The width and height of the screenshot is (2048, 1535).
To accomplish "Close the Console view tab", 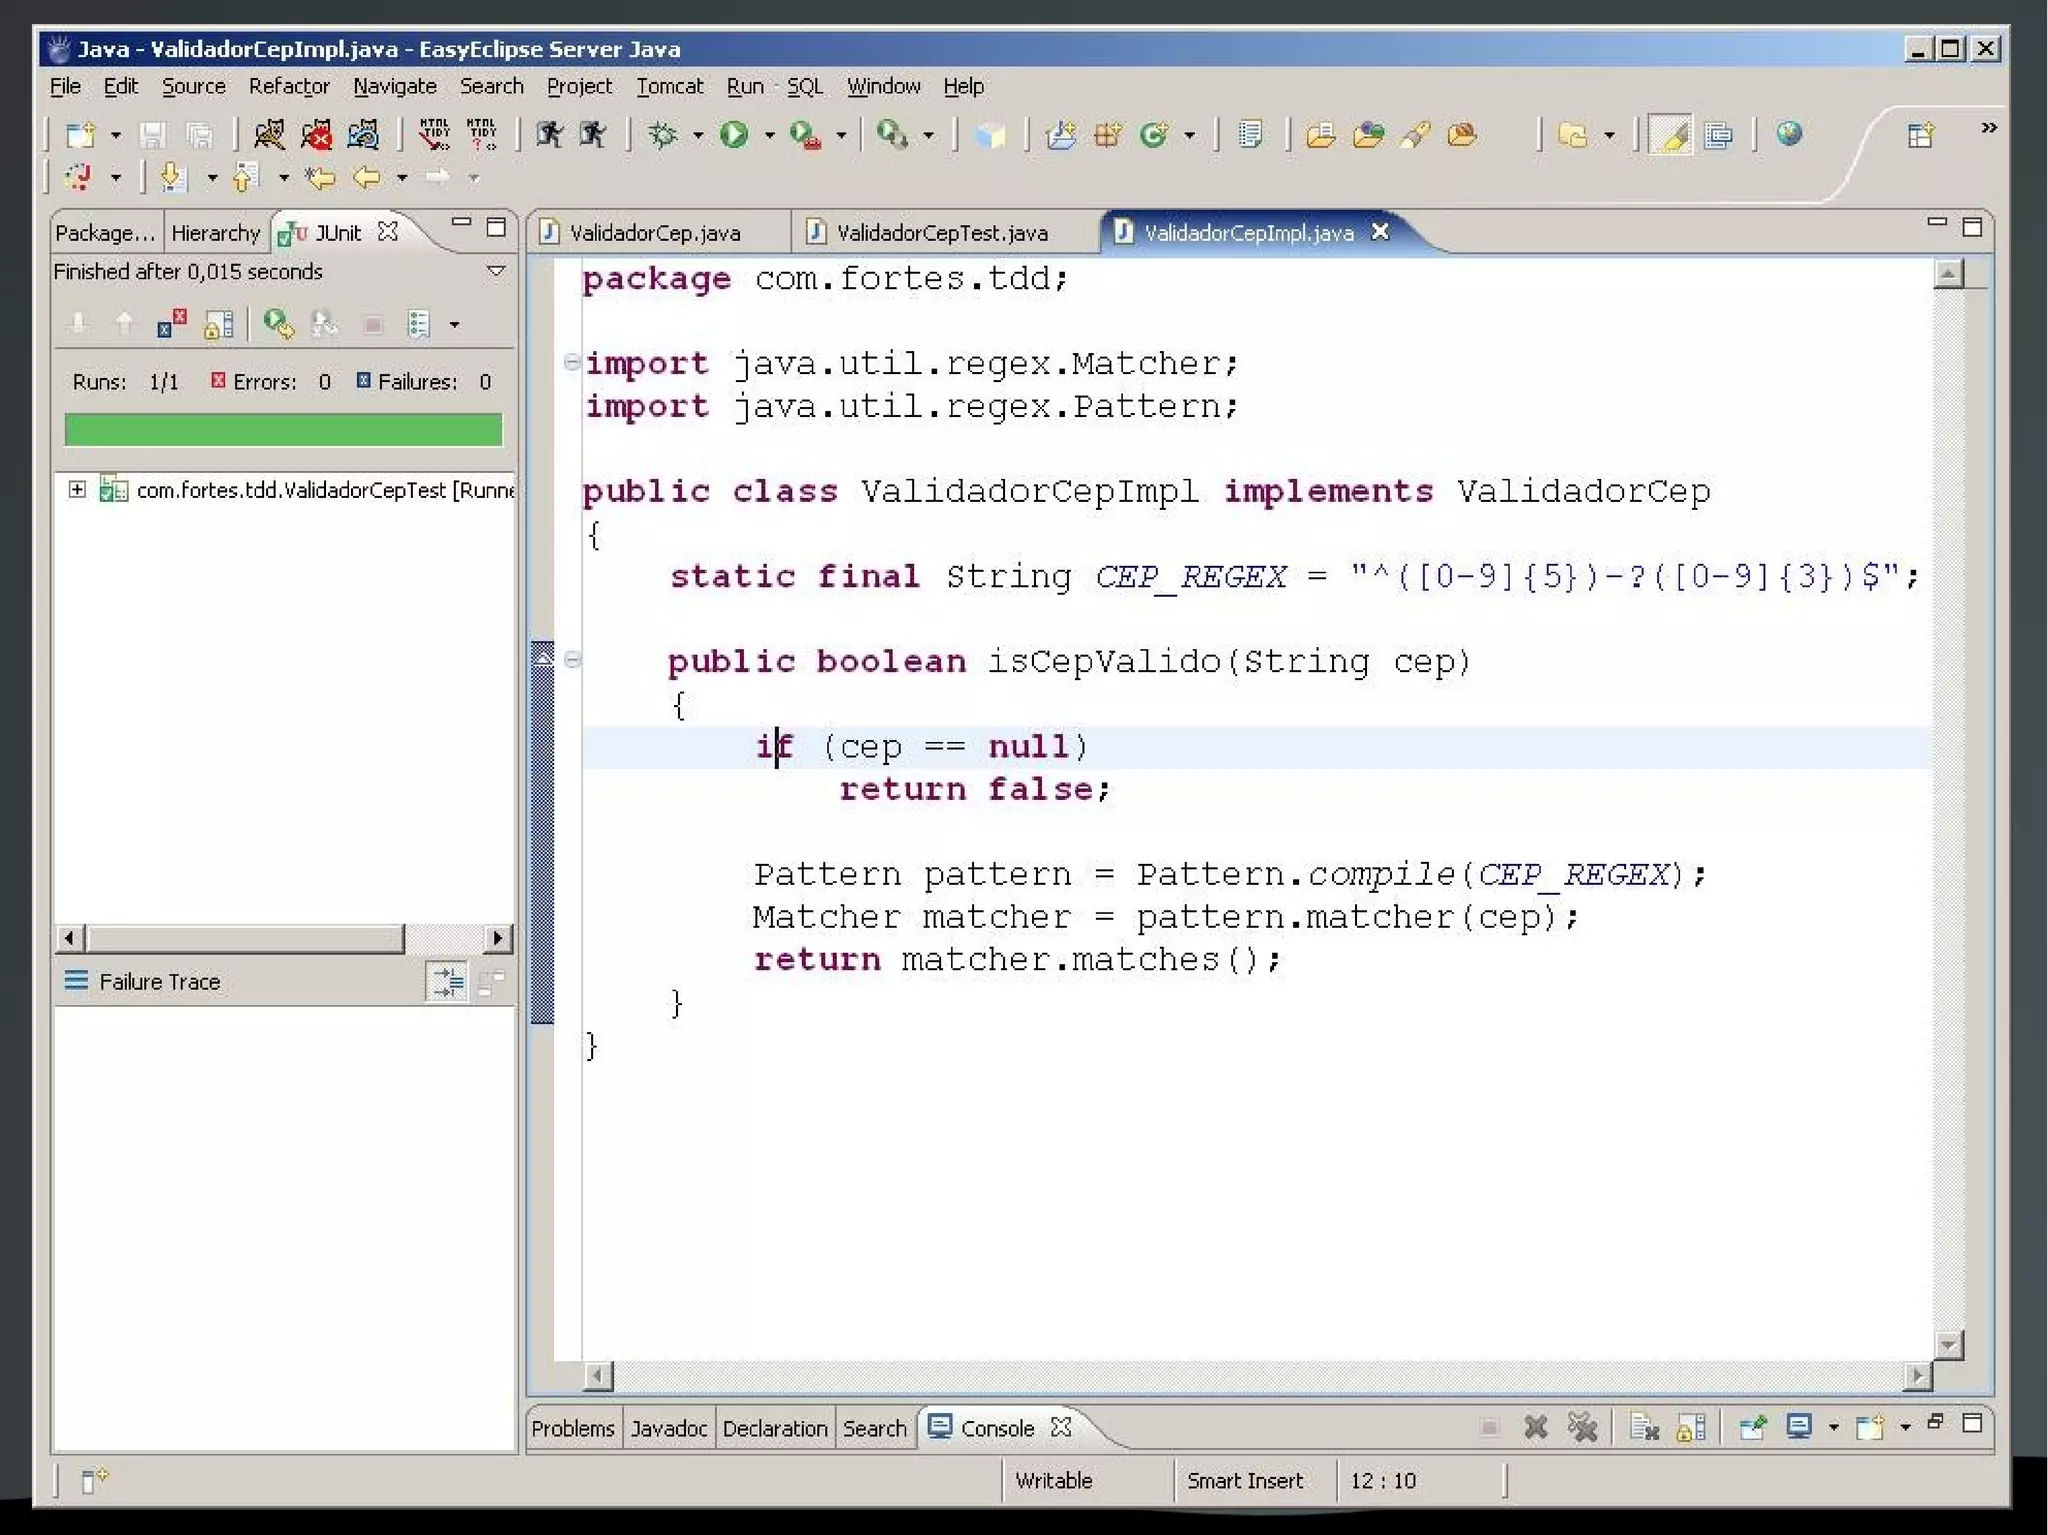I will coord(1061,1427).
